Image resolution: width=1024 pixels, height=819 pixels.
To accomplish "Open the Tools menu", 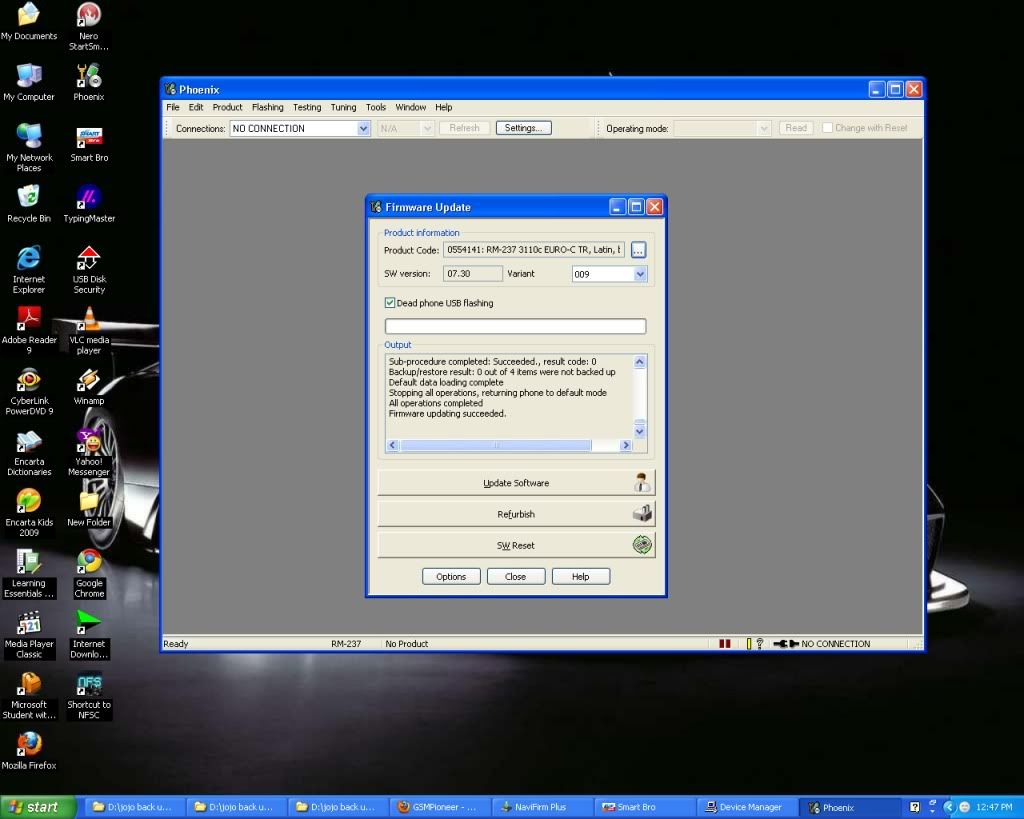I will pyautogui.click(x=376, y=107).
